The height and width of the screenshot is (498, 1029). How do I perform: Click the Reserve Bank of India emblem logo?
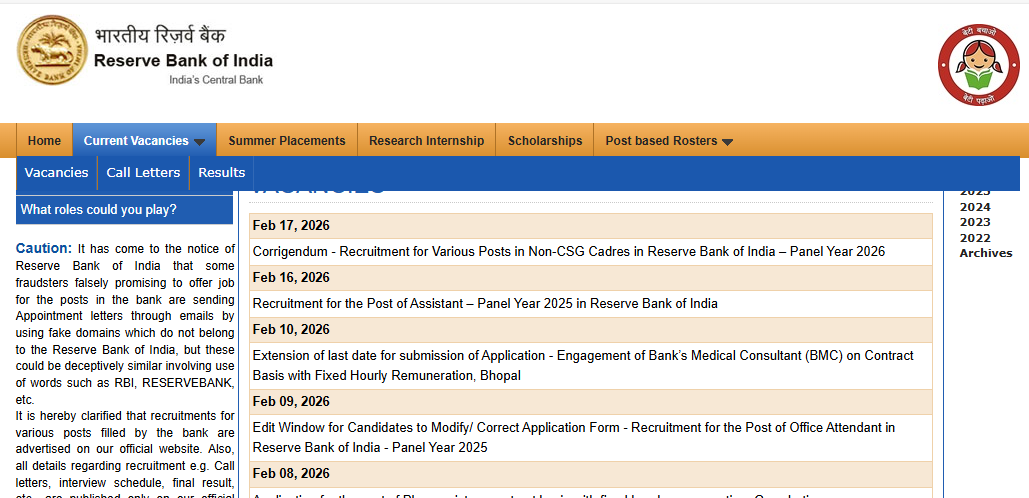[52, 51]
